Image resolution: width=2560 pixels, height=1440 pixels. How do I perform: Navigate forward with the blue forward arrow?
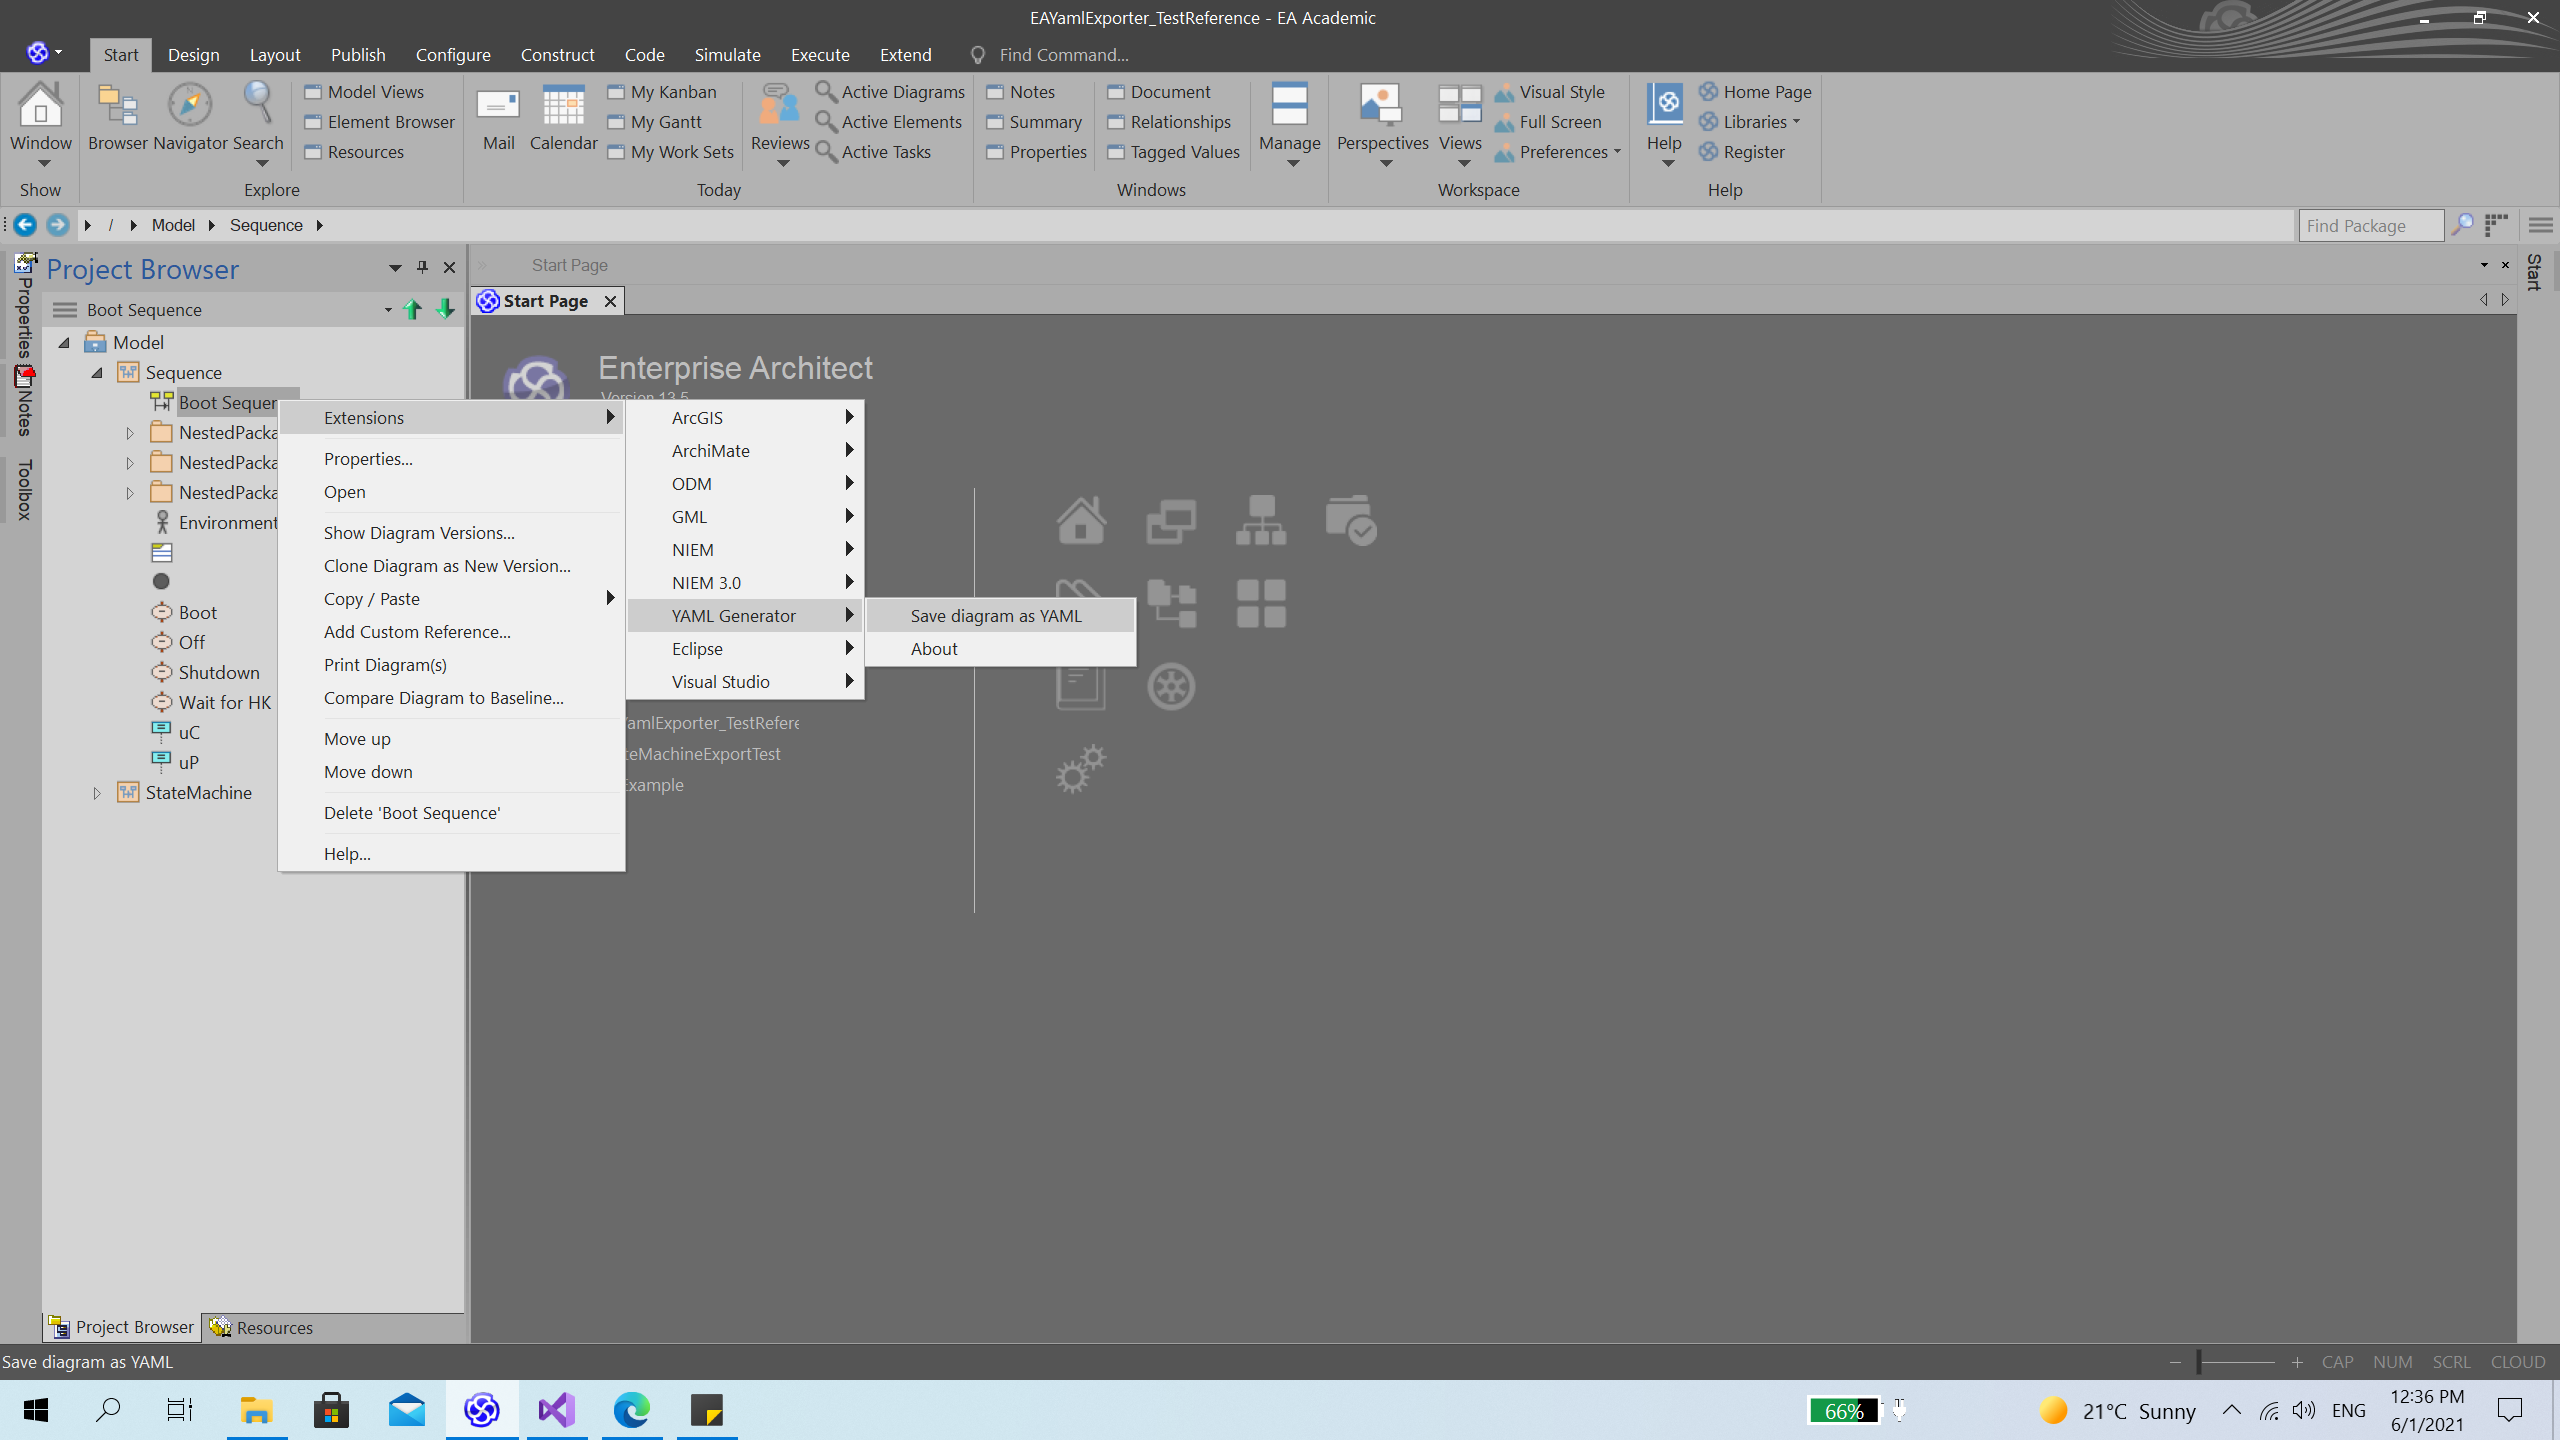[58, 225]
